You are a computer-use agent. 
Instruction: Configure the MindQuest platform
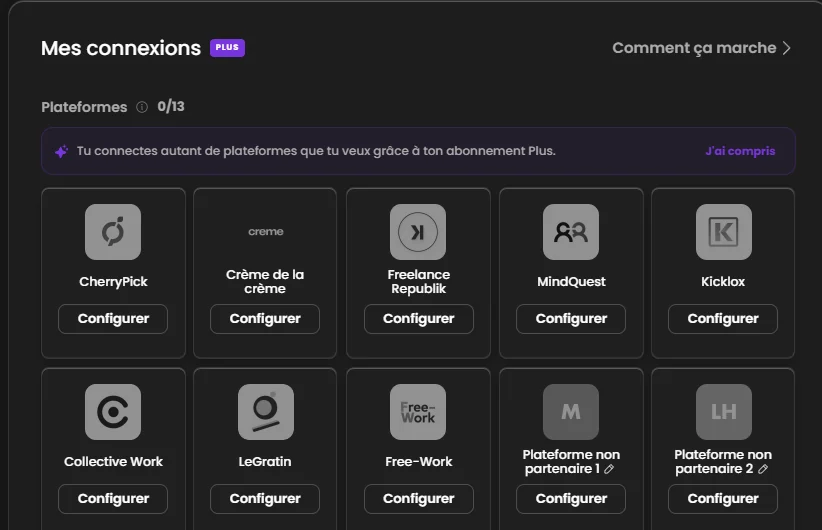[x=571, y=319]
